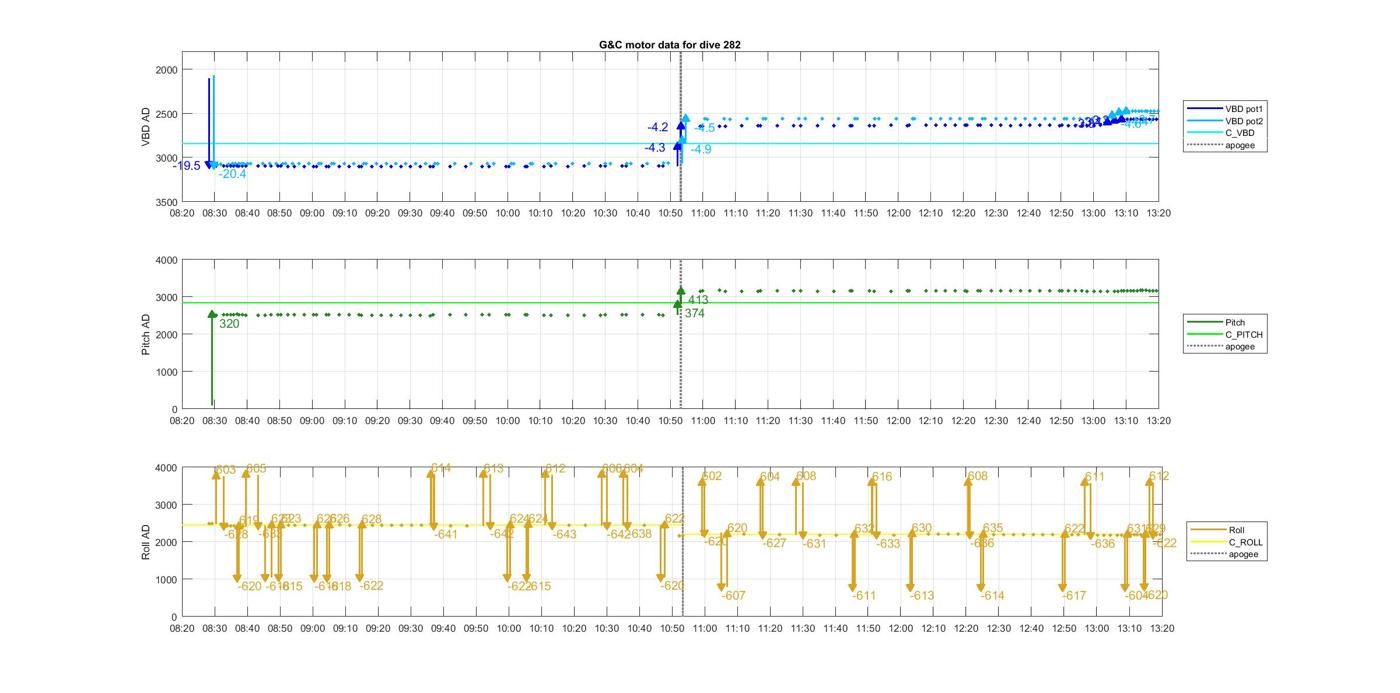Click the '10:00' tick under the Roll plot

508,629
